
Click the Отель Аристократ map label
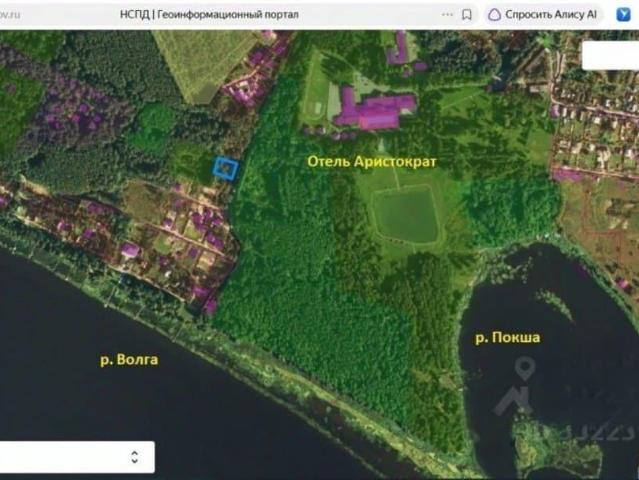click(x=372, y=161)
